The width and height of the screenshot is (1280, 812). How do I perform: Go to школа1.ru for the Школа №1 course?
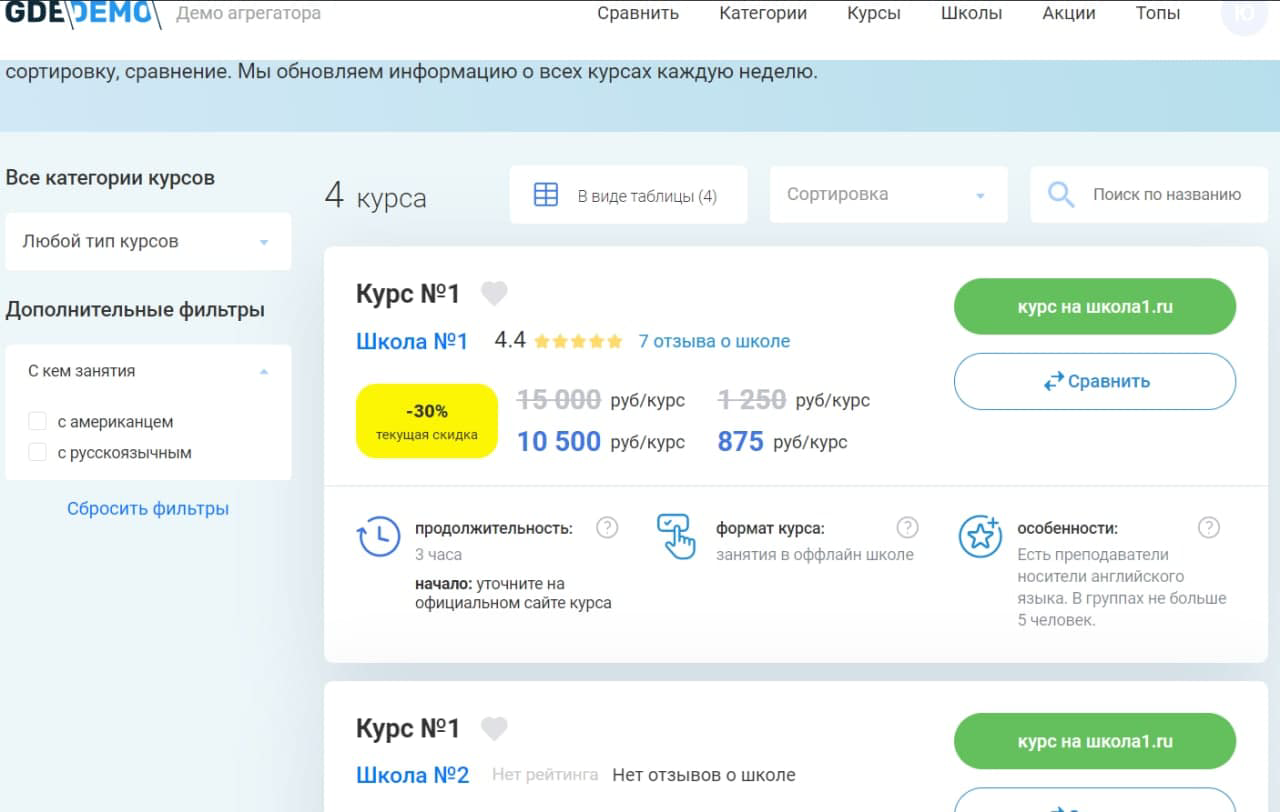1095,307
